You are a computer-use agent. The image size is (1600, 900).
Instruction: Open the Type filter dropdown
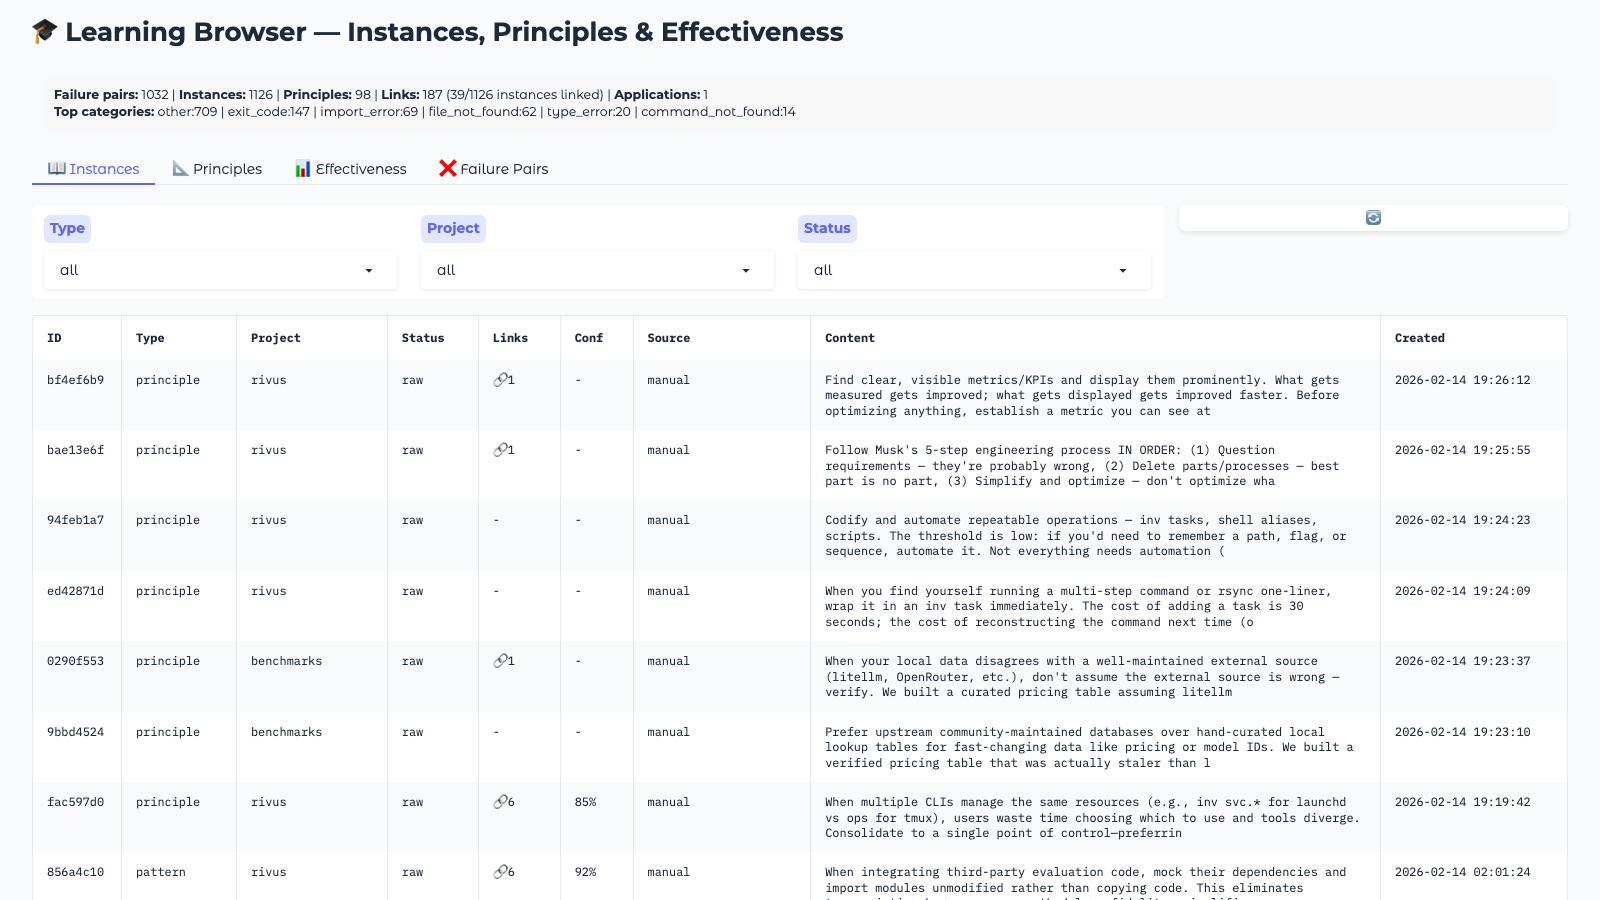tap(220, 270)
